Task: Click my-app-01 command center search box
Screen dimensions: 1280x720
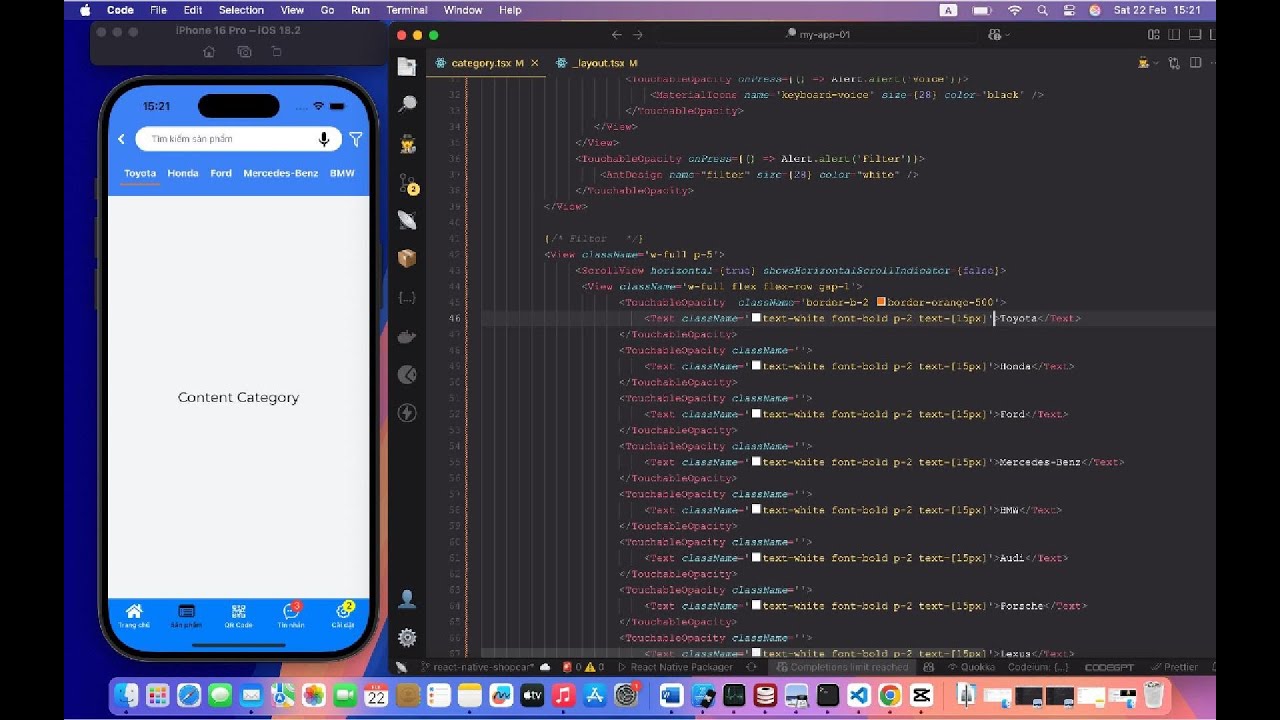Action: tap(816, 34)
